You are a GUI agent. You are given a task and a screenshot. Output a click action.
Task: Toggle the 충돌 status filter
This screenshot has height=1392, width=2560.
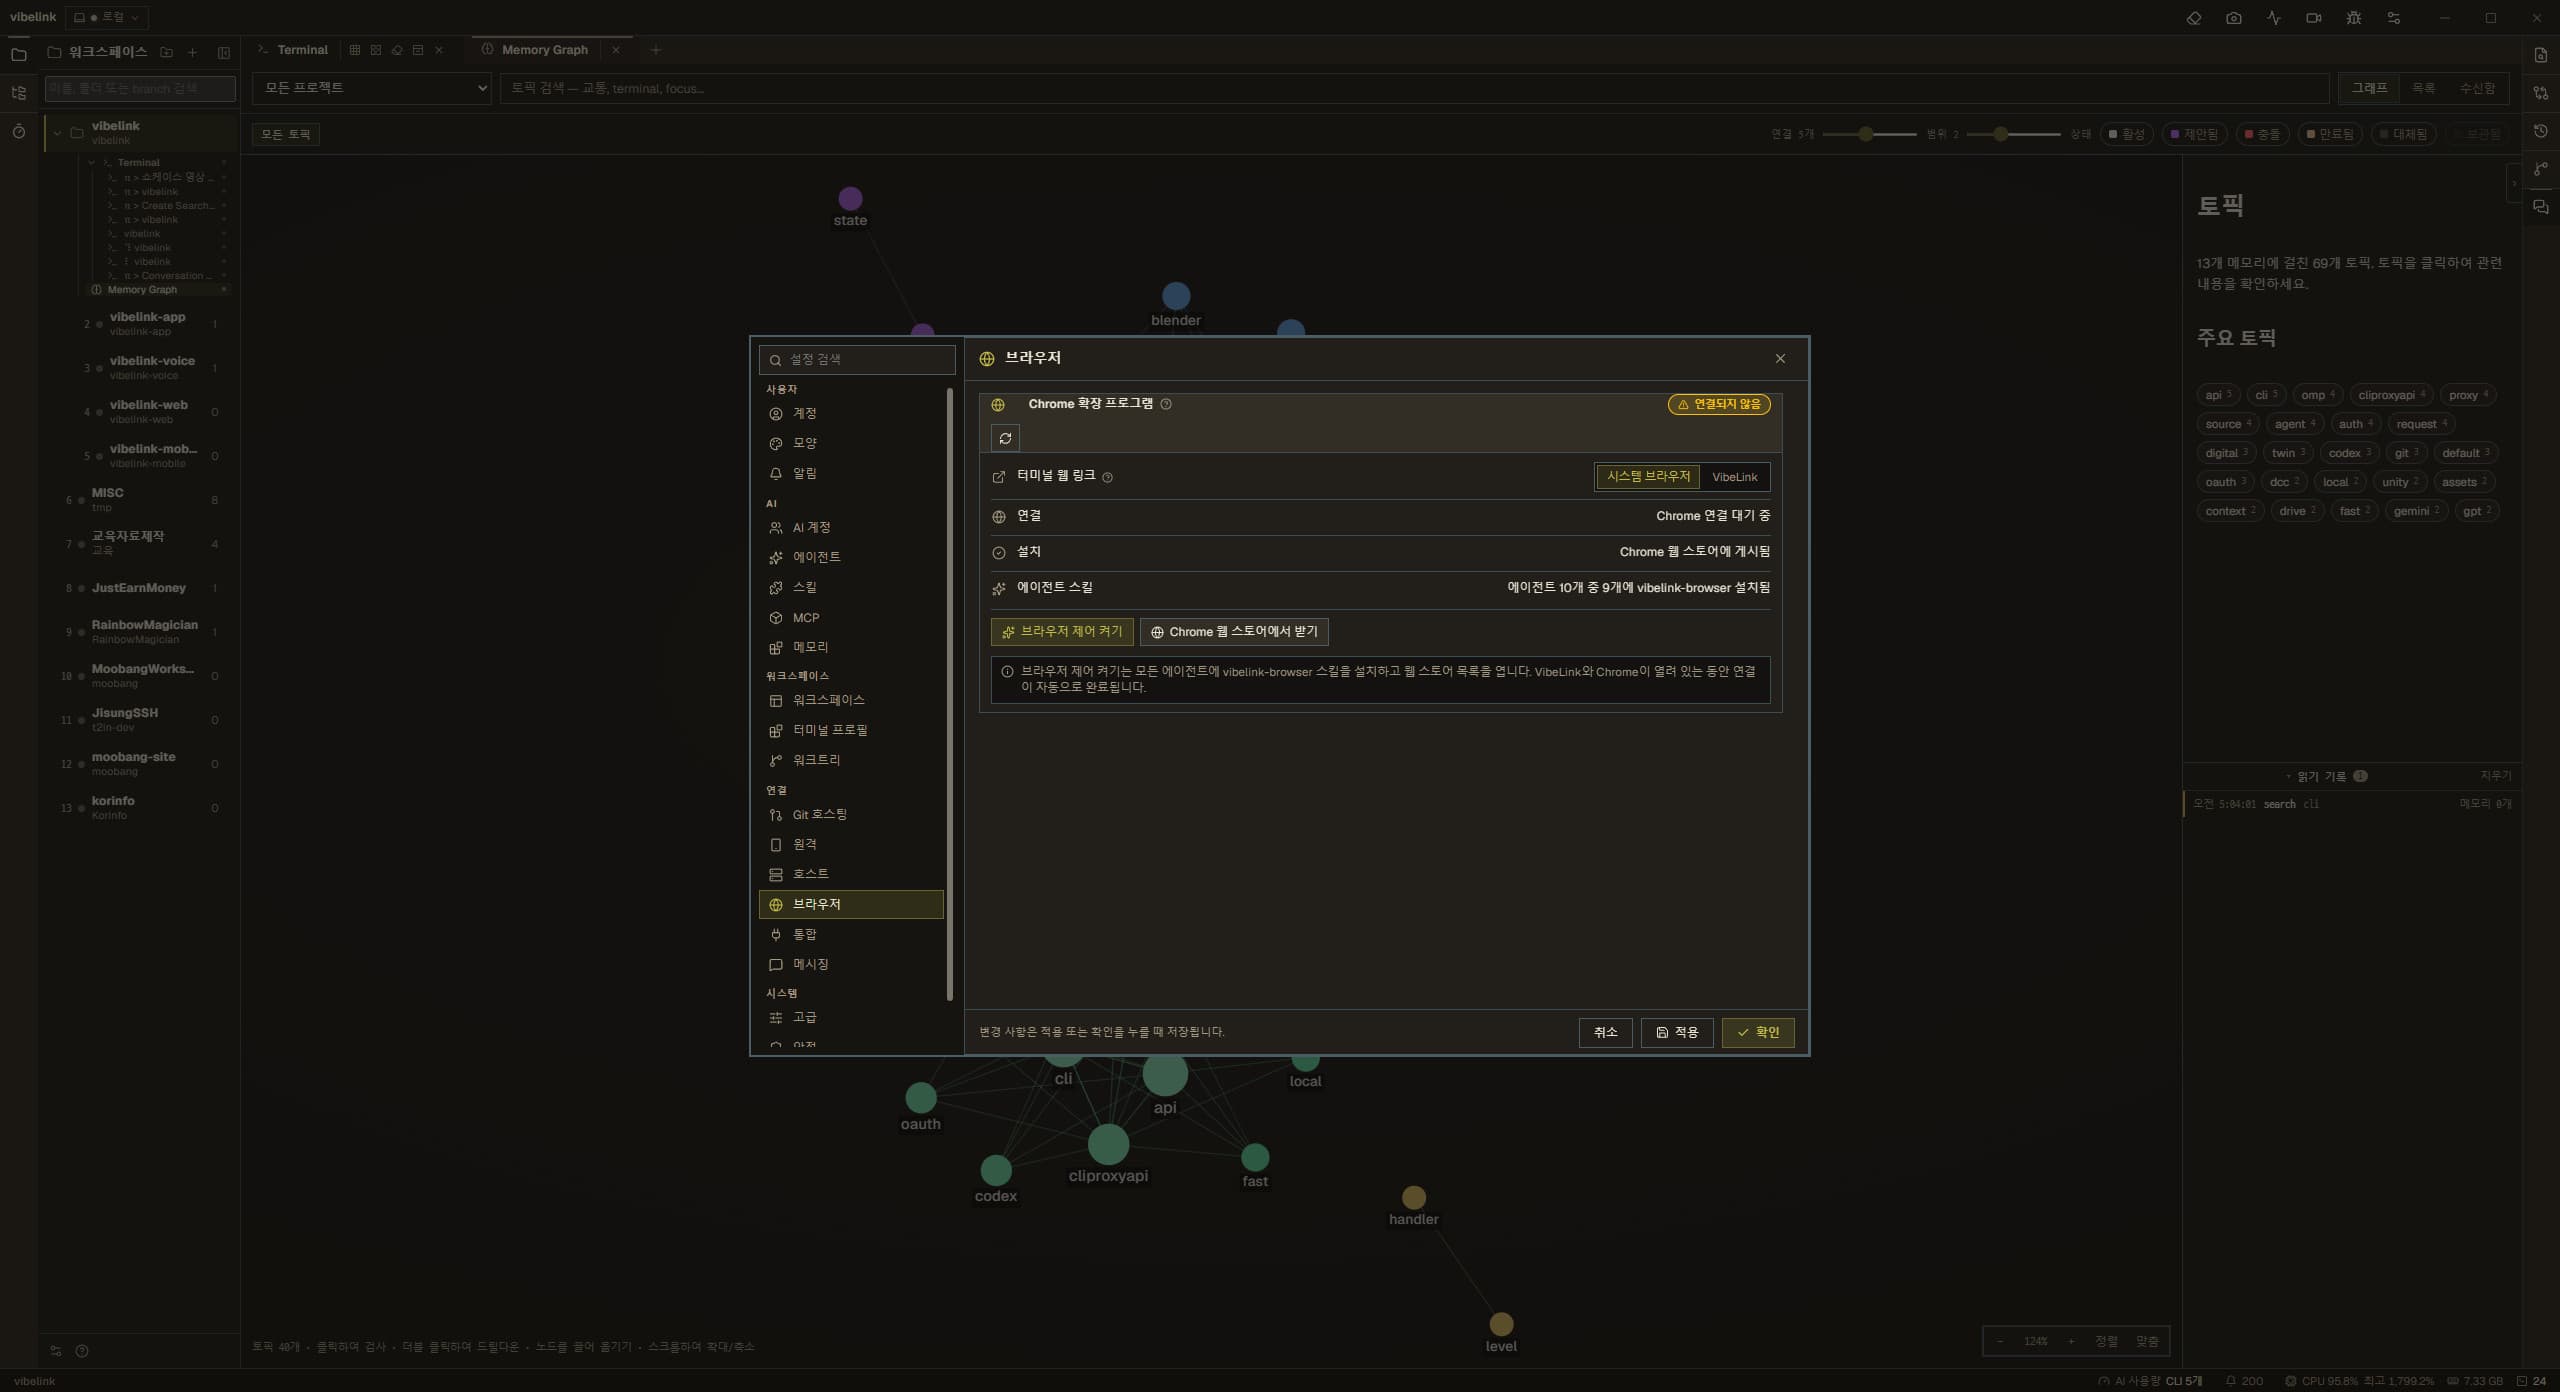pyautogui.click(x=2262, y=134)
